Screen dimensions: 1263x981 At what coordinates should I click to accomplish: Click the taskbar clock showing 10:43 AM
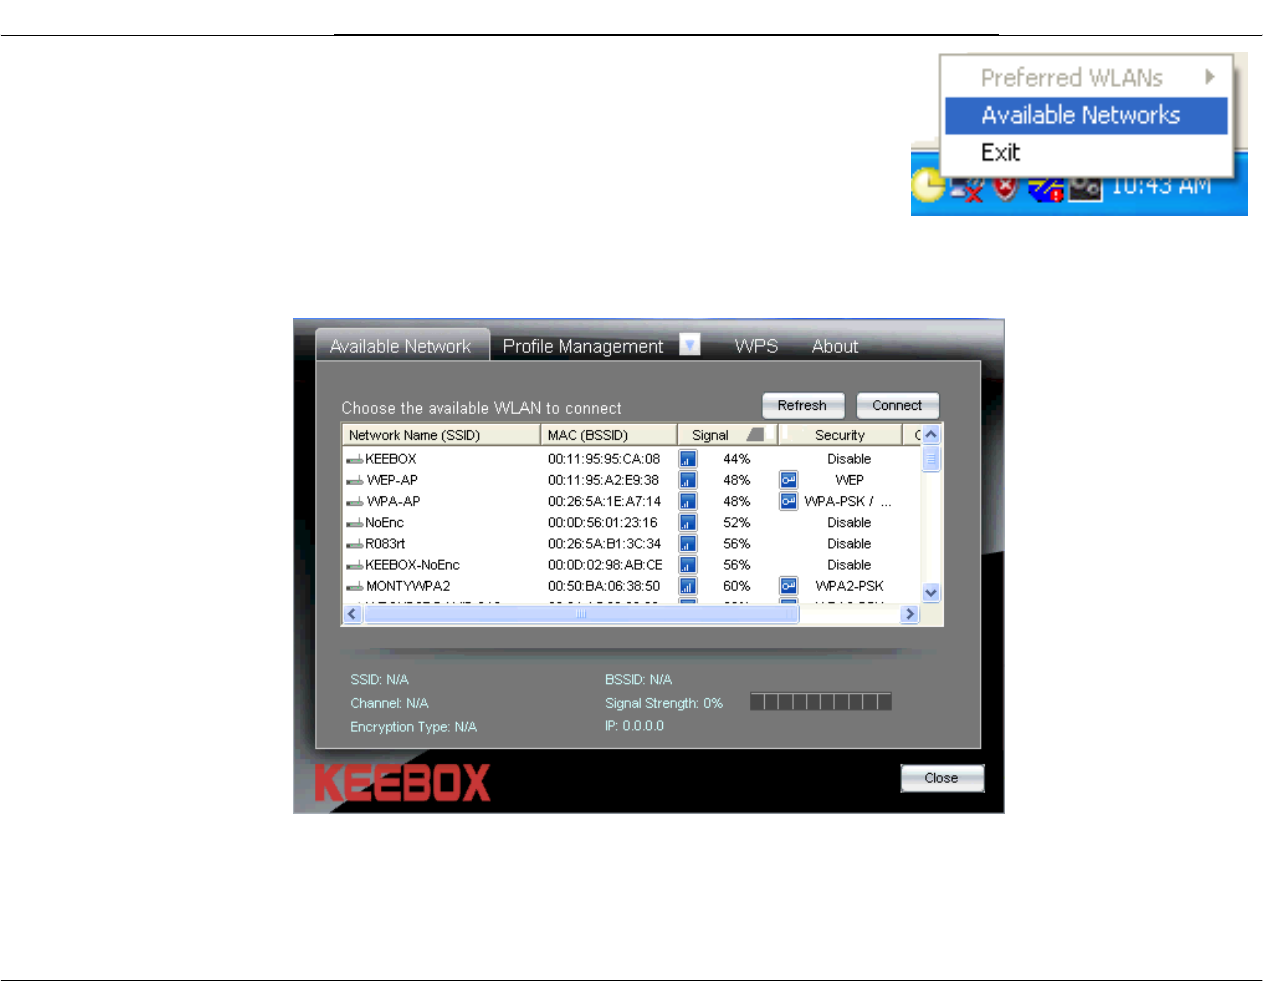point(1161,187)
